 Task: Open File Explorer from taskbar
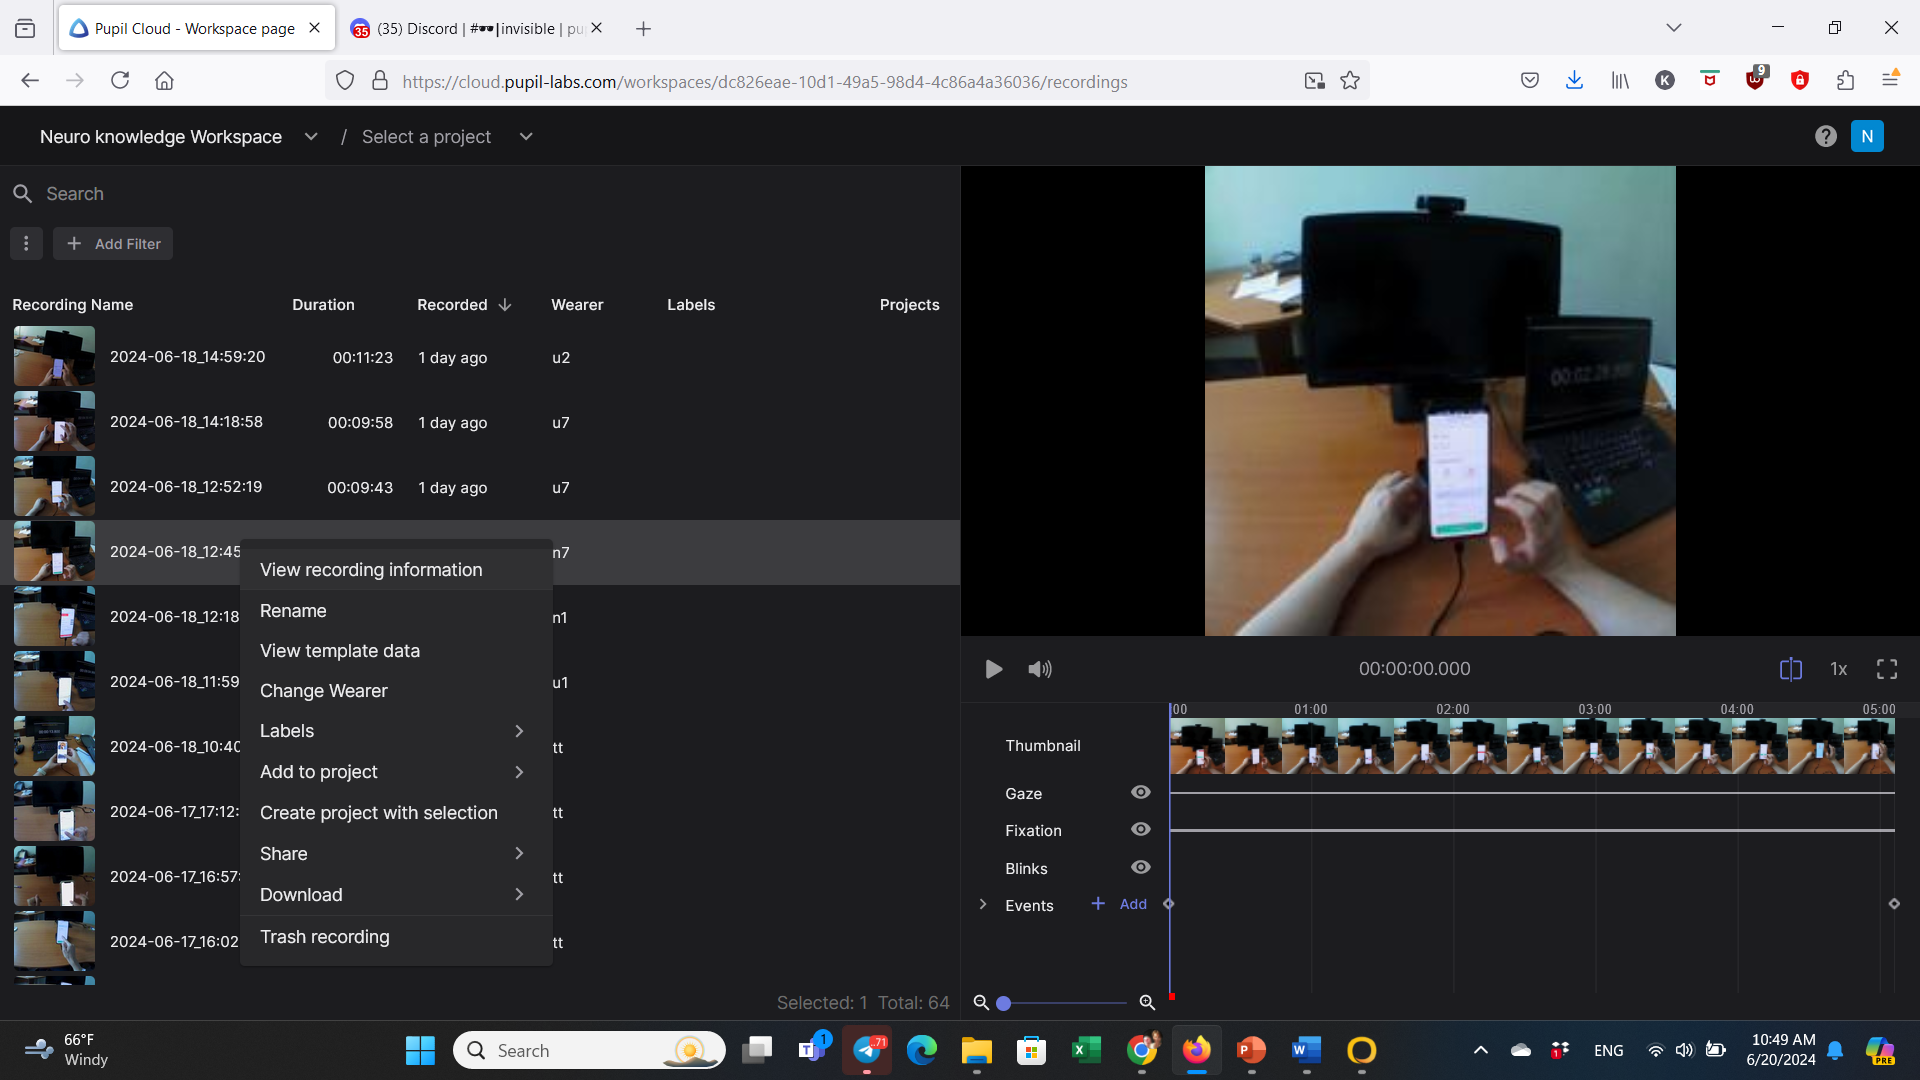point(976,1050)
